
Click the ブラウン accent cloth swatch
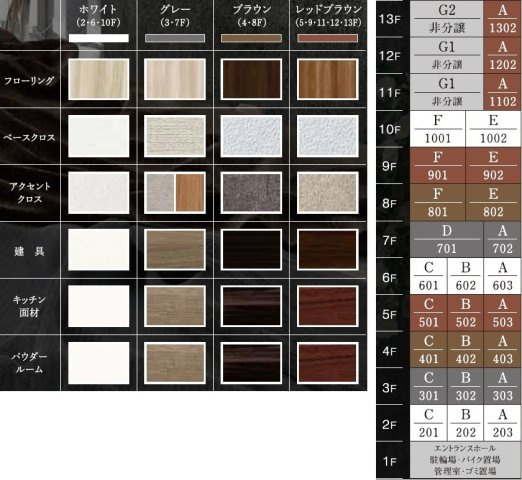click(x=251, y=193)
